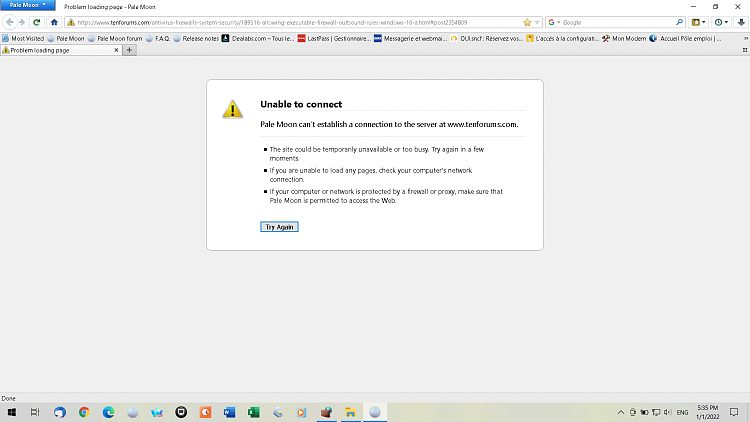Open the Downloads arrow button

pyautogui.click(x=741, y=22)
